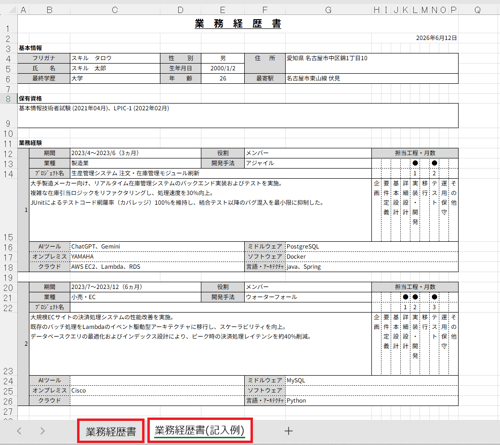Select row 8 header
Screen dimensions: 500x445
click(8, 99)
